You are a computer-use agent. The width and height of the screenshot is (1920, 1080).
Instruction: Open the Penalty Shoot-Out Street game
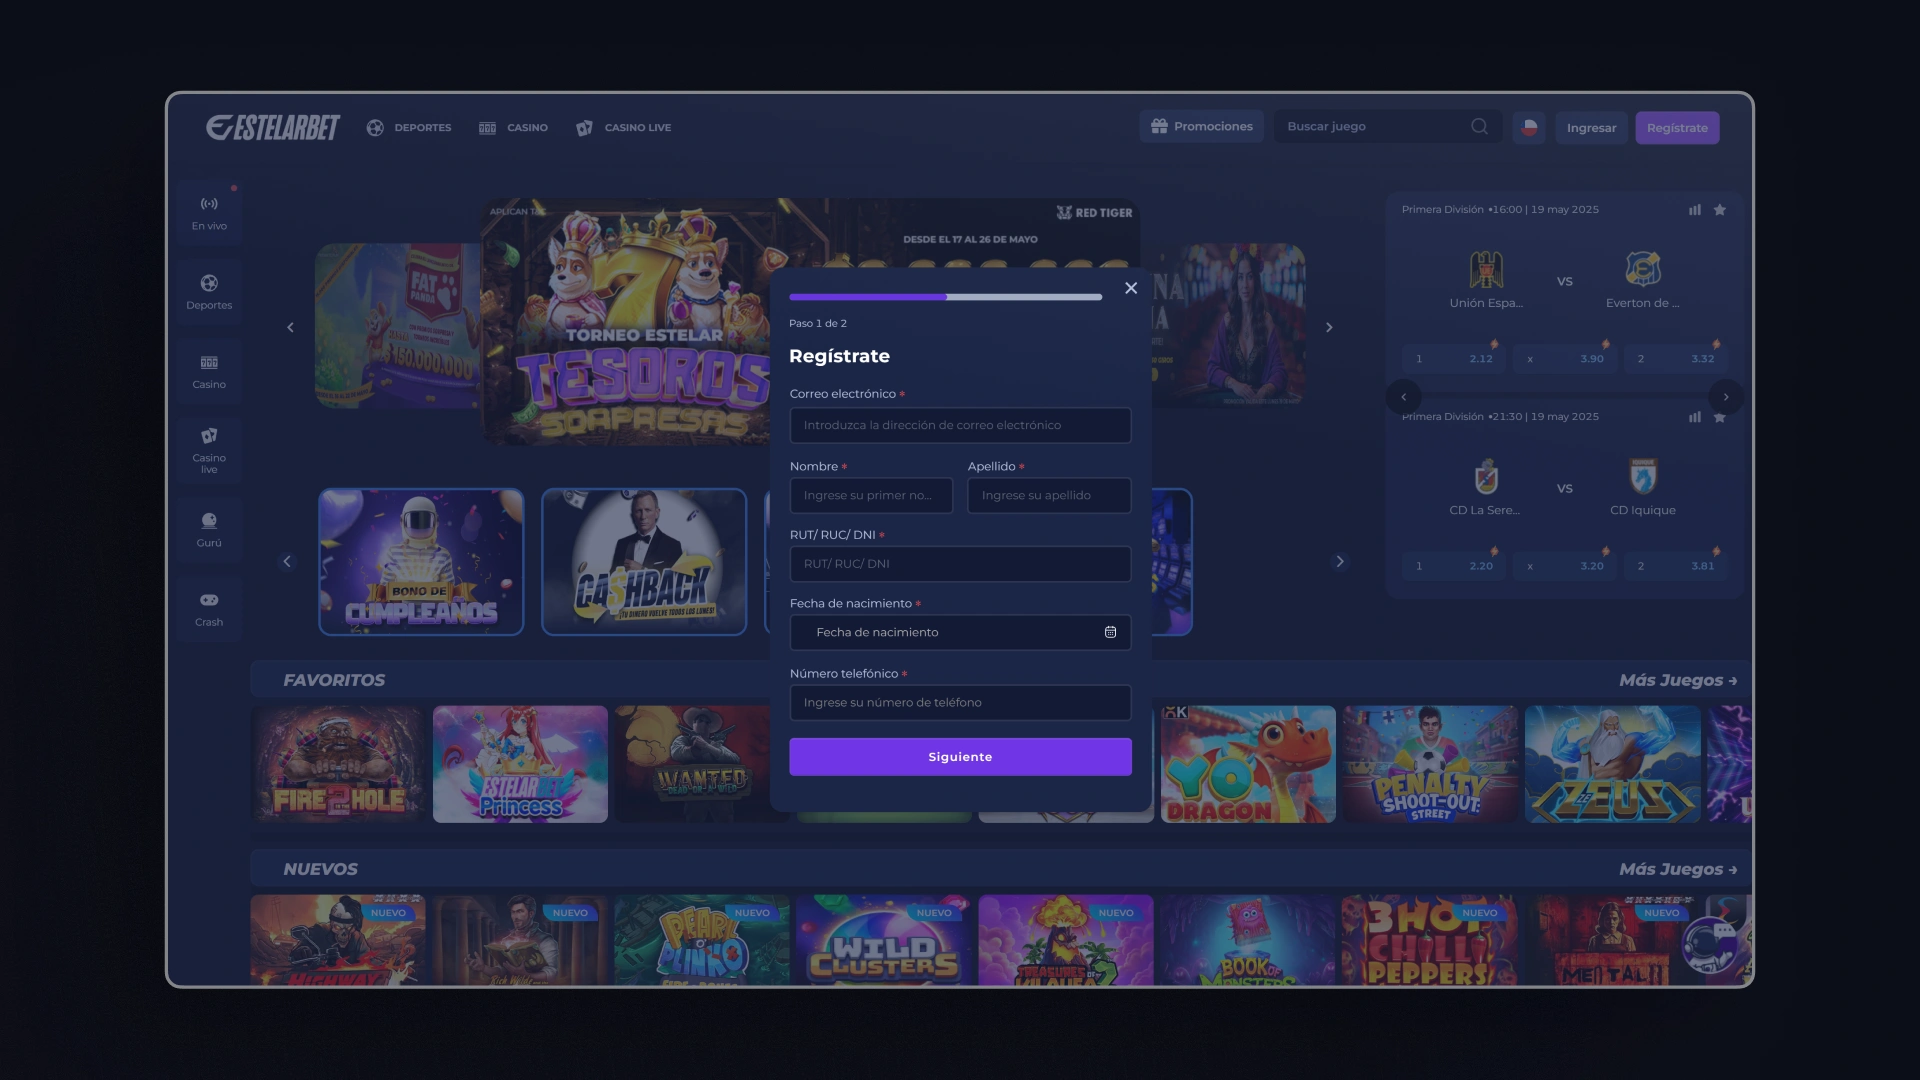(1430, 764)
